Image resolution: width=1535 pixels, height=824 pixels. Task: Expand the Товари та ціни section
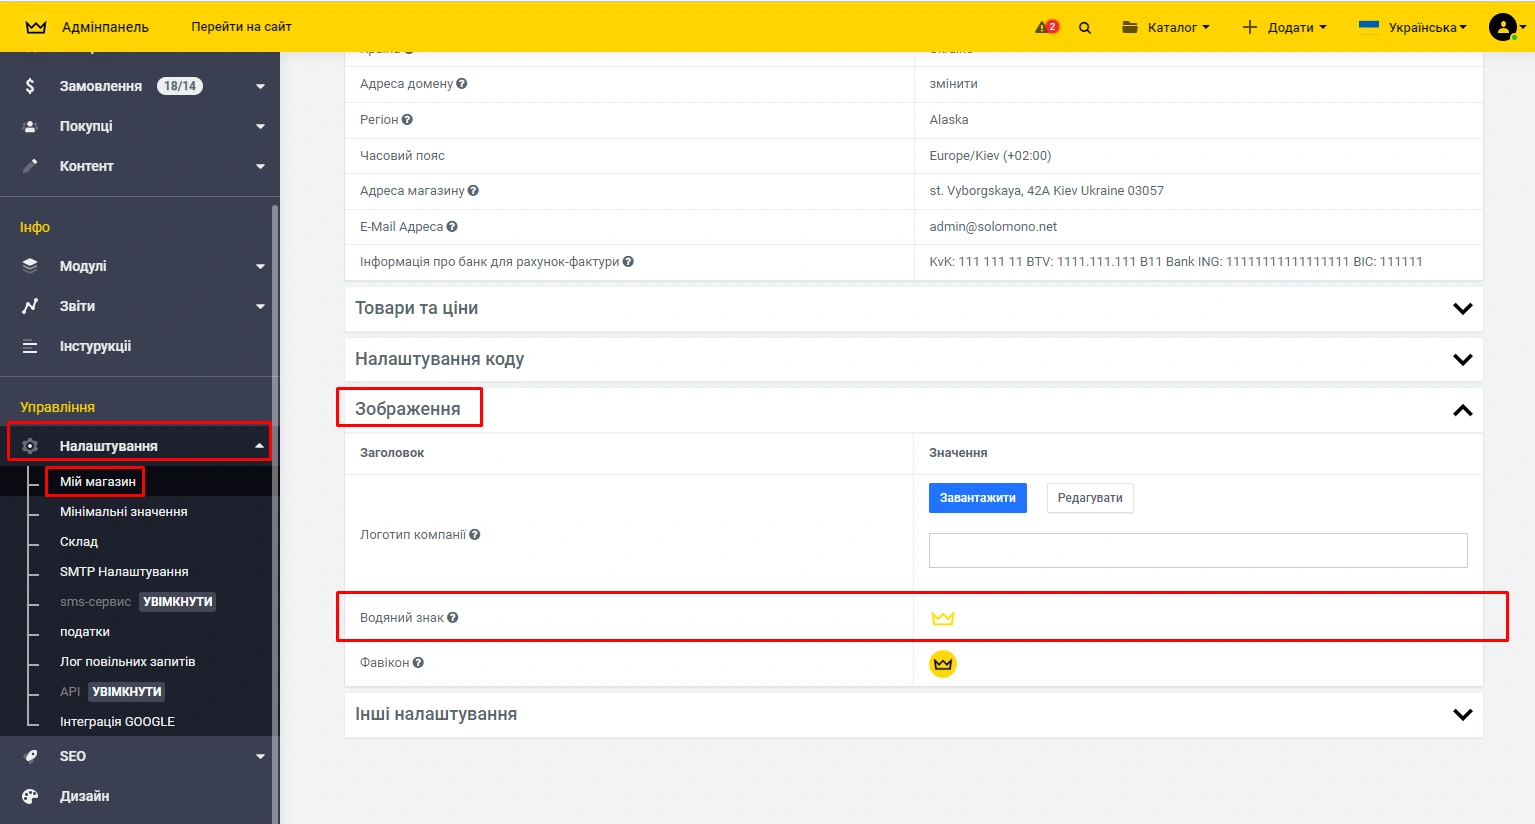(1462, 309)
